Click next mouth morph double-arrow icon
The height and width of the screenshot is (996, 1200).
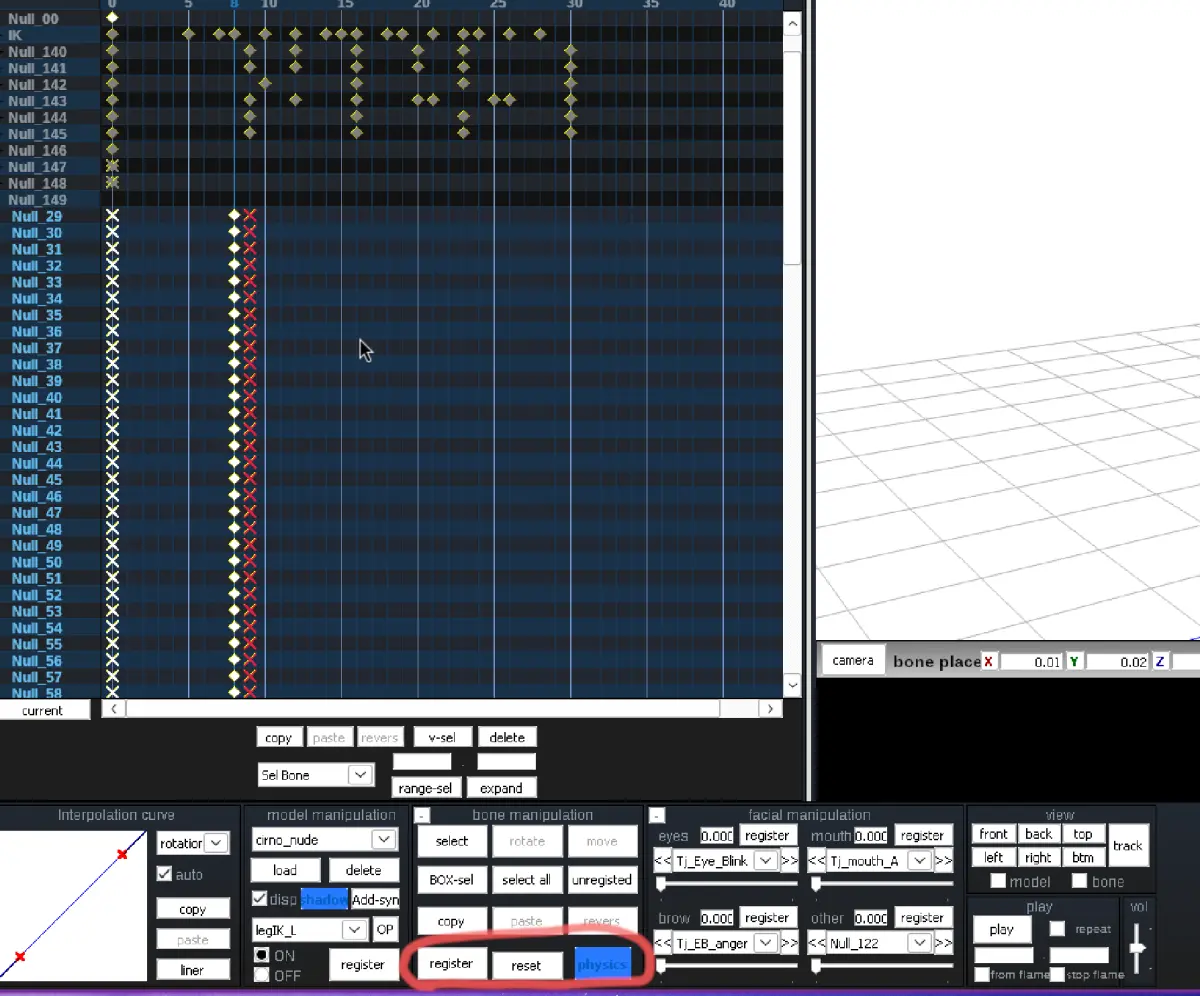[944, 861]
